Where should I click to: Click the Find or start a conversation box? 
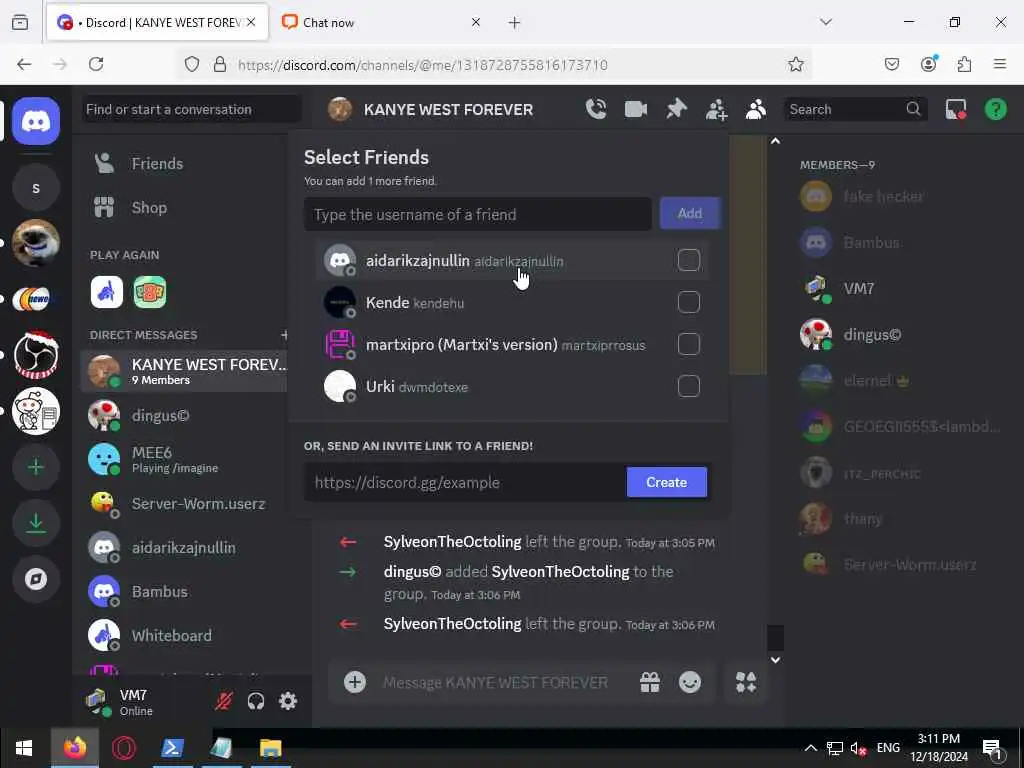192,109
